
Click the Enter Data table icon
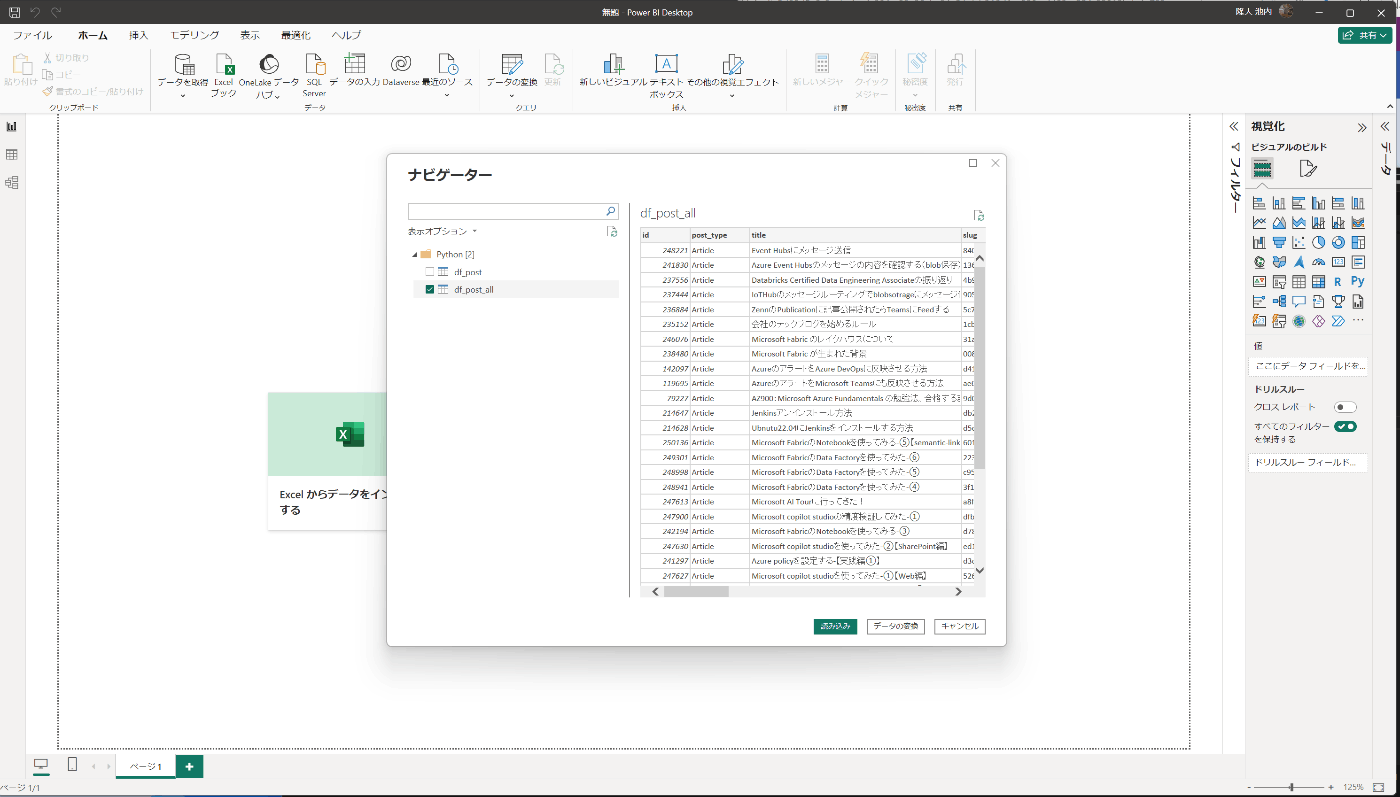click(355, 64)
